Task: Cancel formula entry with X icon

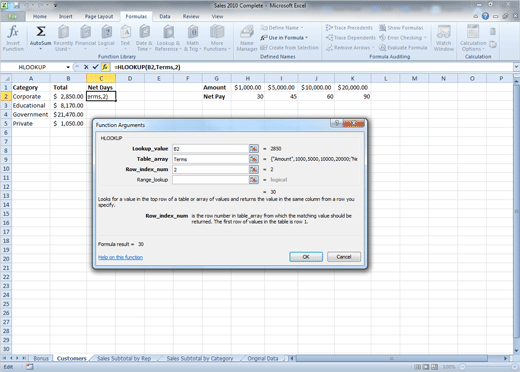Action: pos(86,67)
